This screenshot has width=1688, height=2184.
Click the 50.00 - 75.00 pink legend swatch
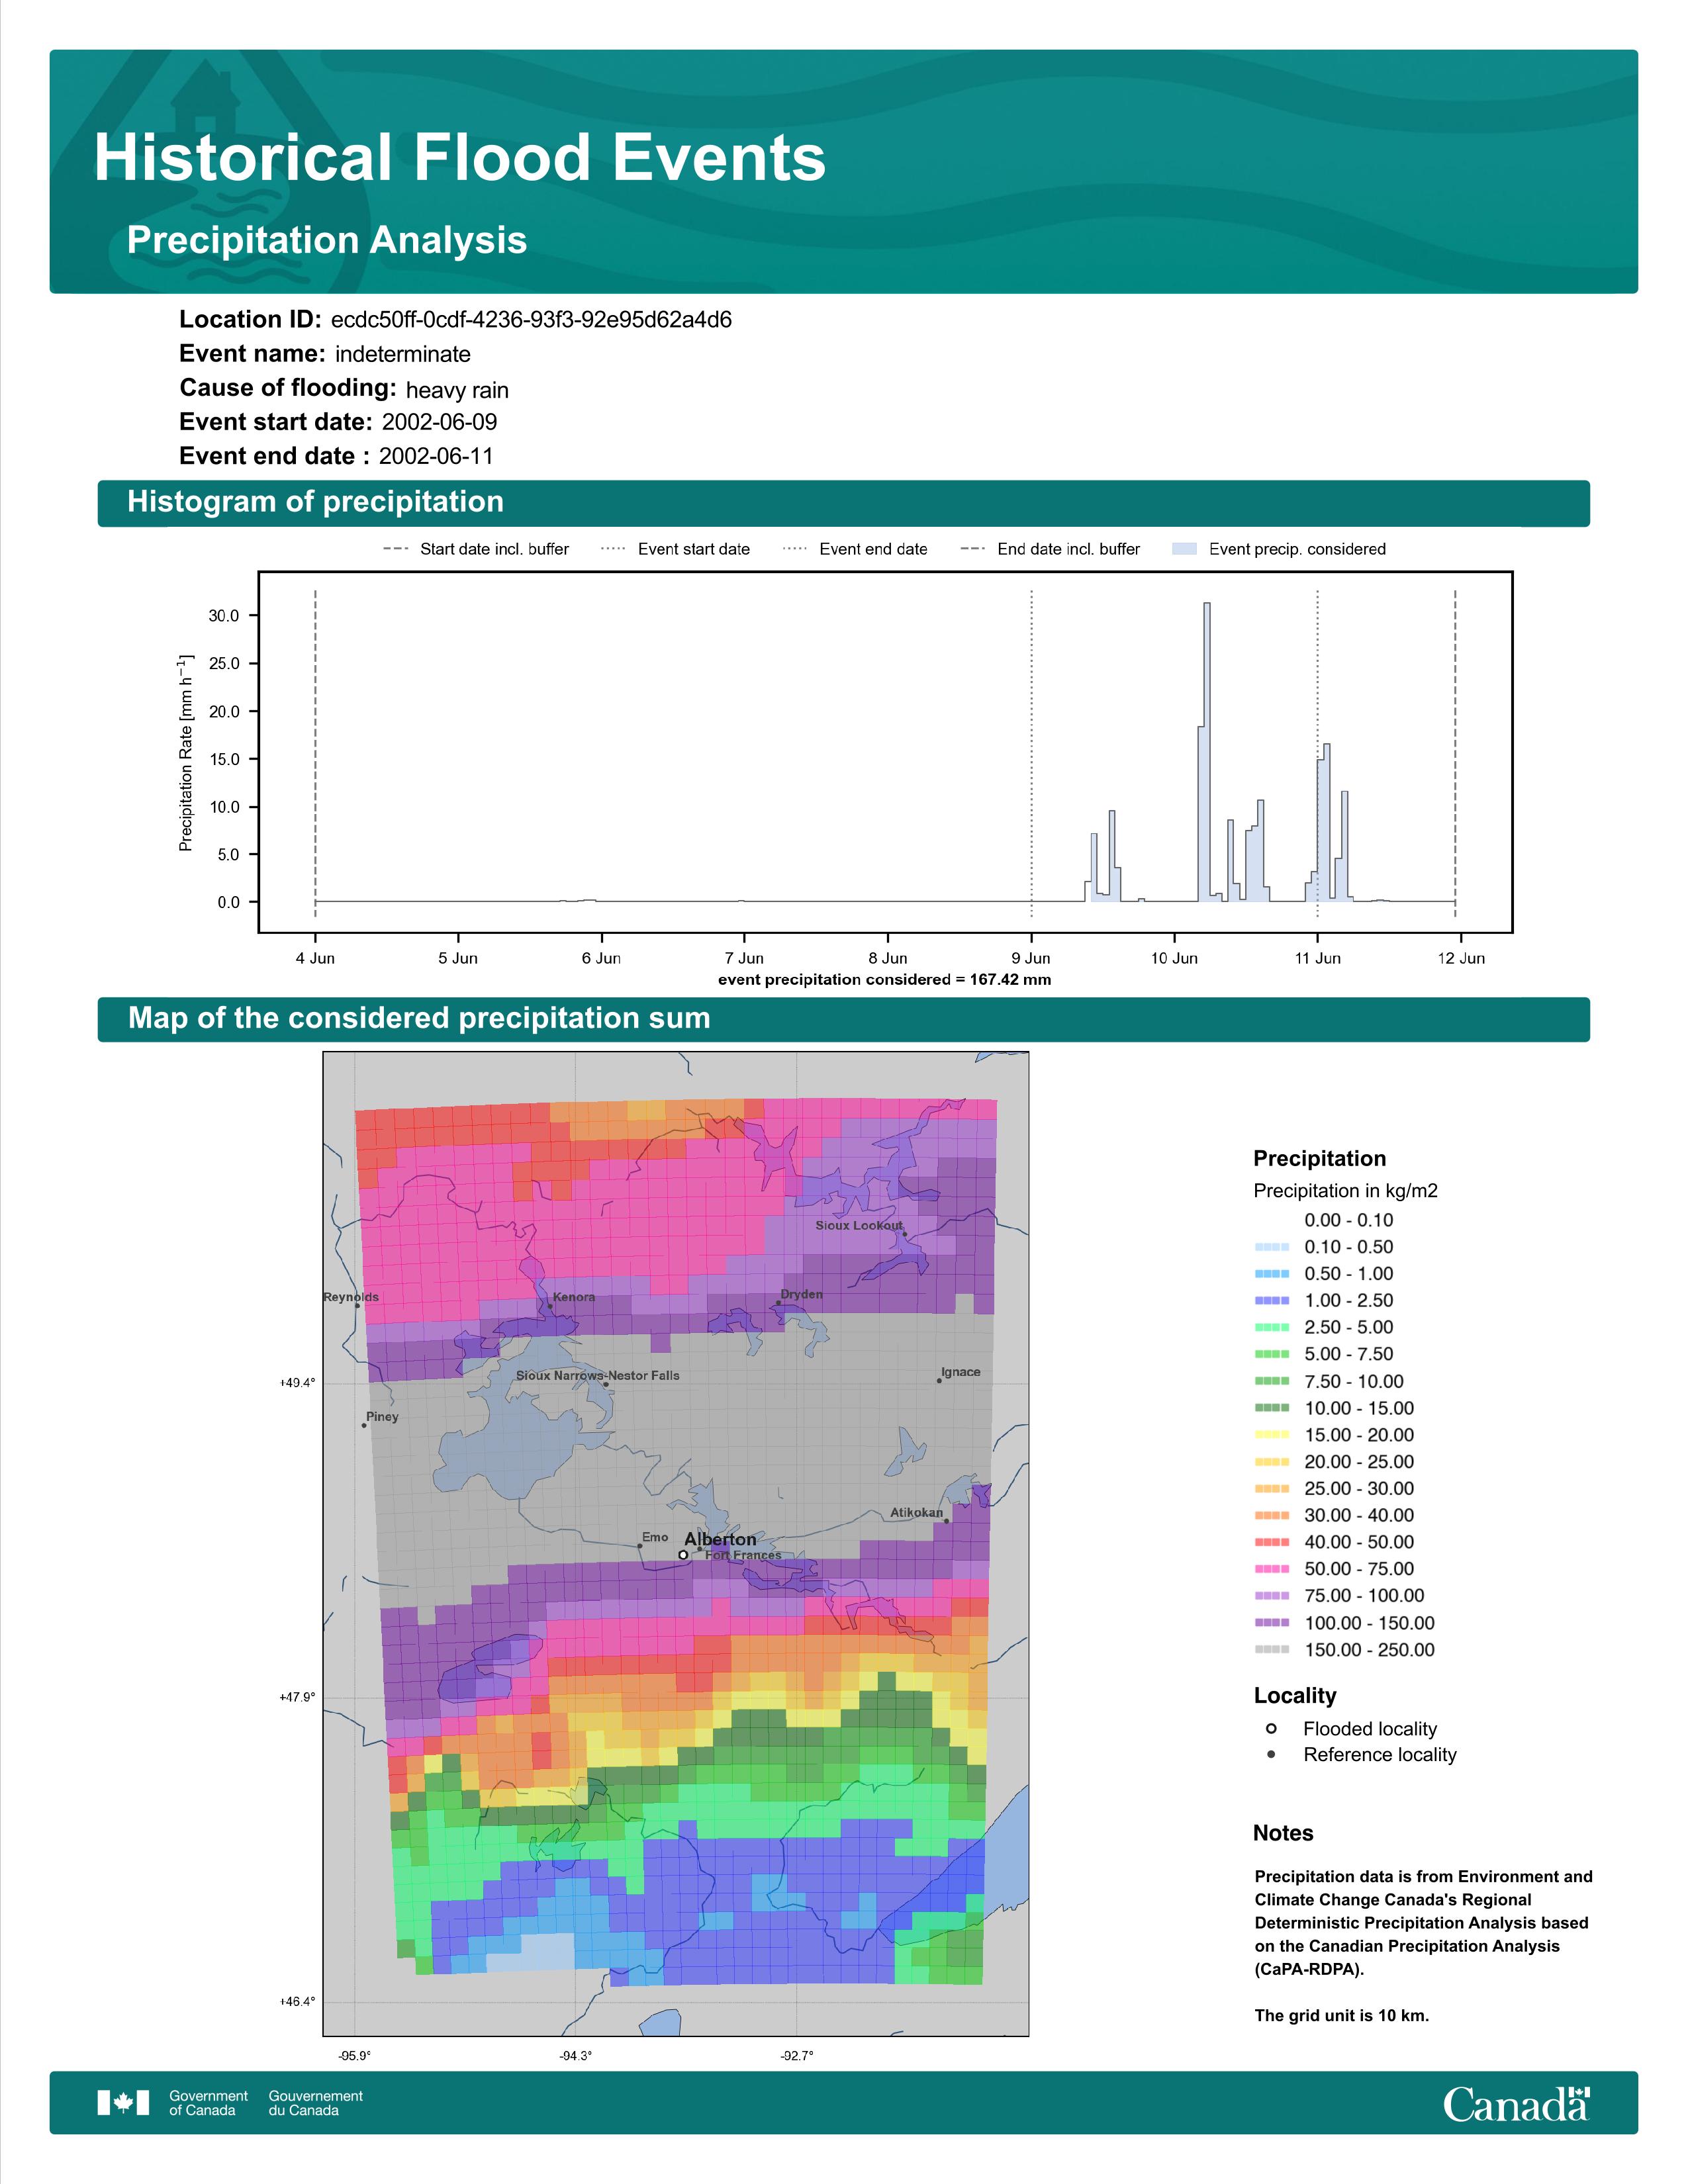click(x=1271, y=1569)
